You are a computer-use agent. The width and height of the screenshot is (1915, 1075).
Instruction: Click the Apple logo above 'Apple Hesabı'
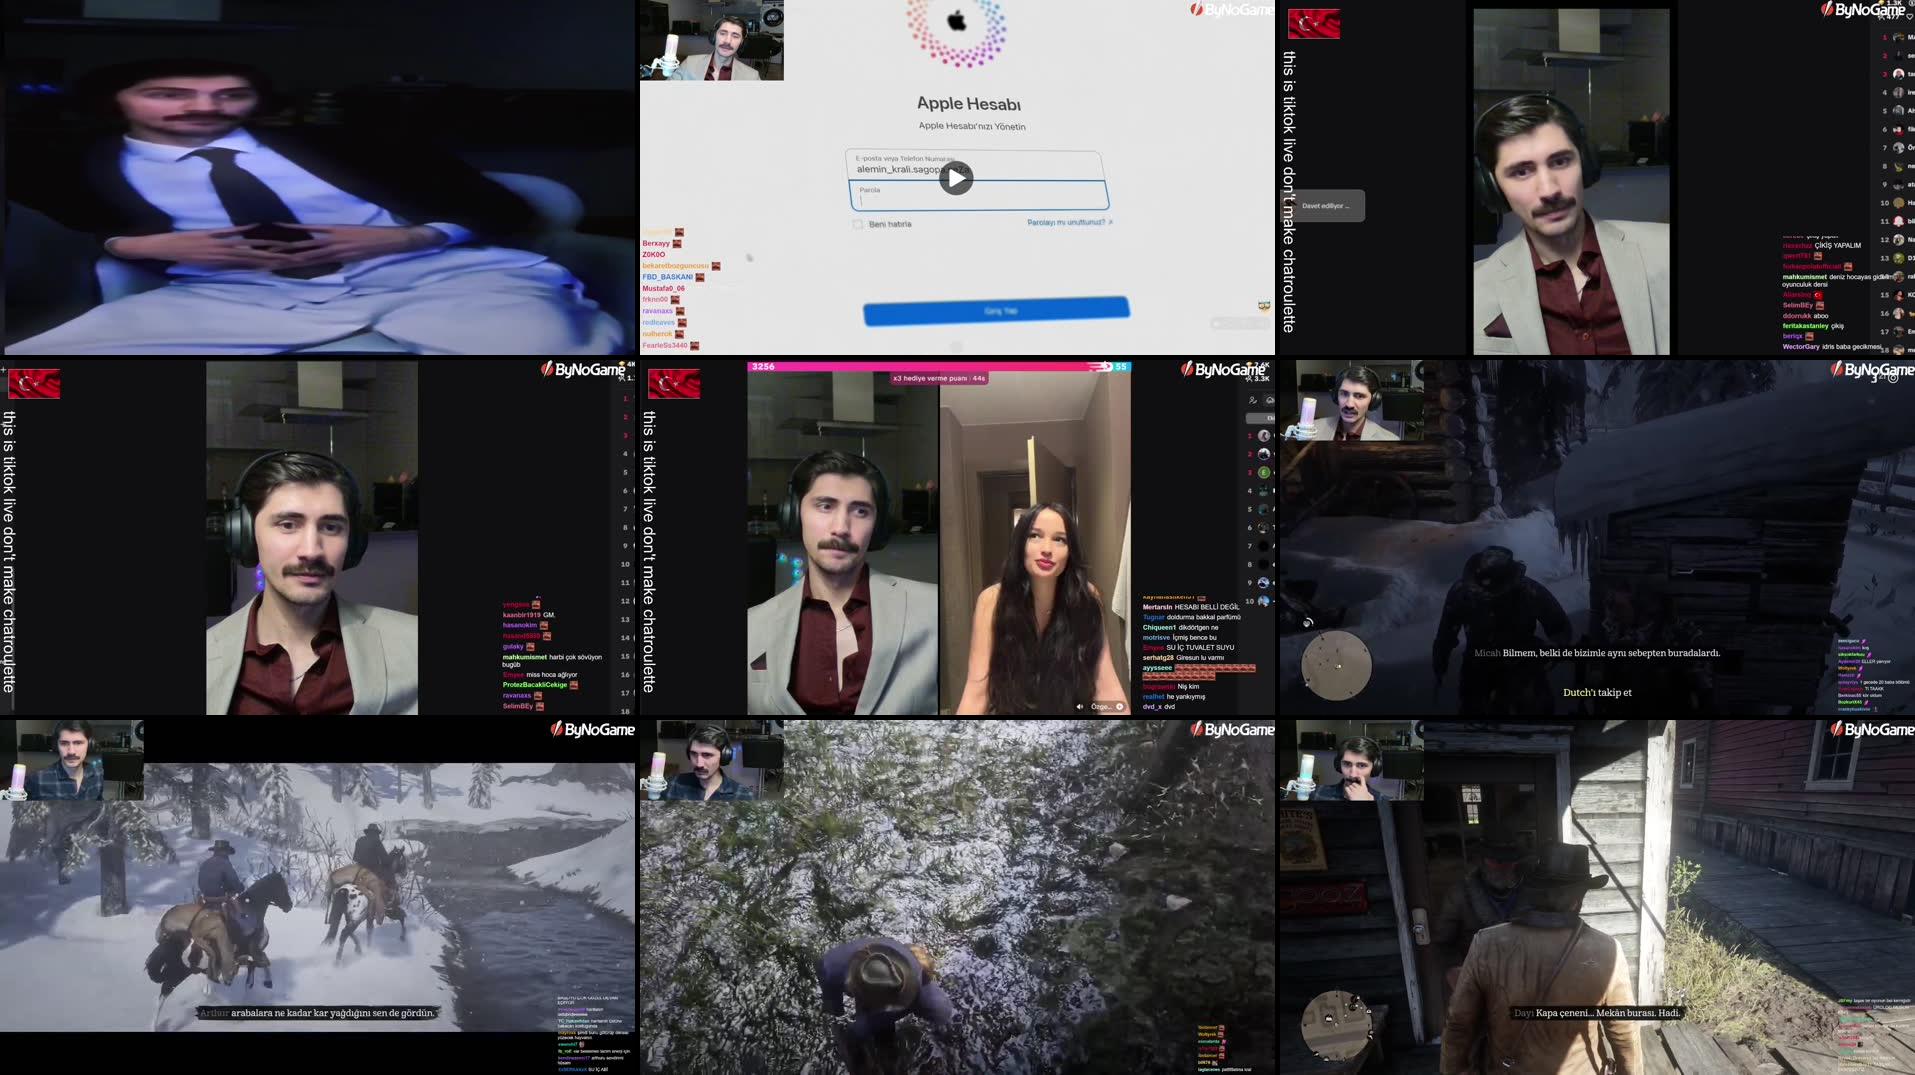957,22
